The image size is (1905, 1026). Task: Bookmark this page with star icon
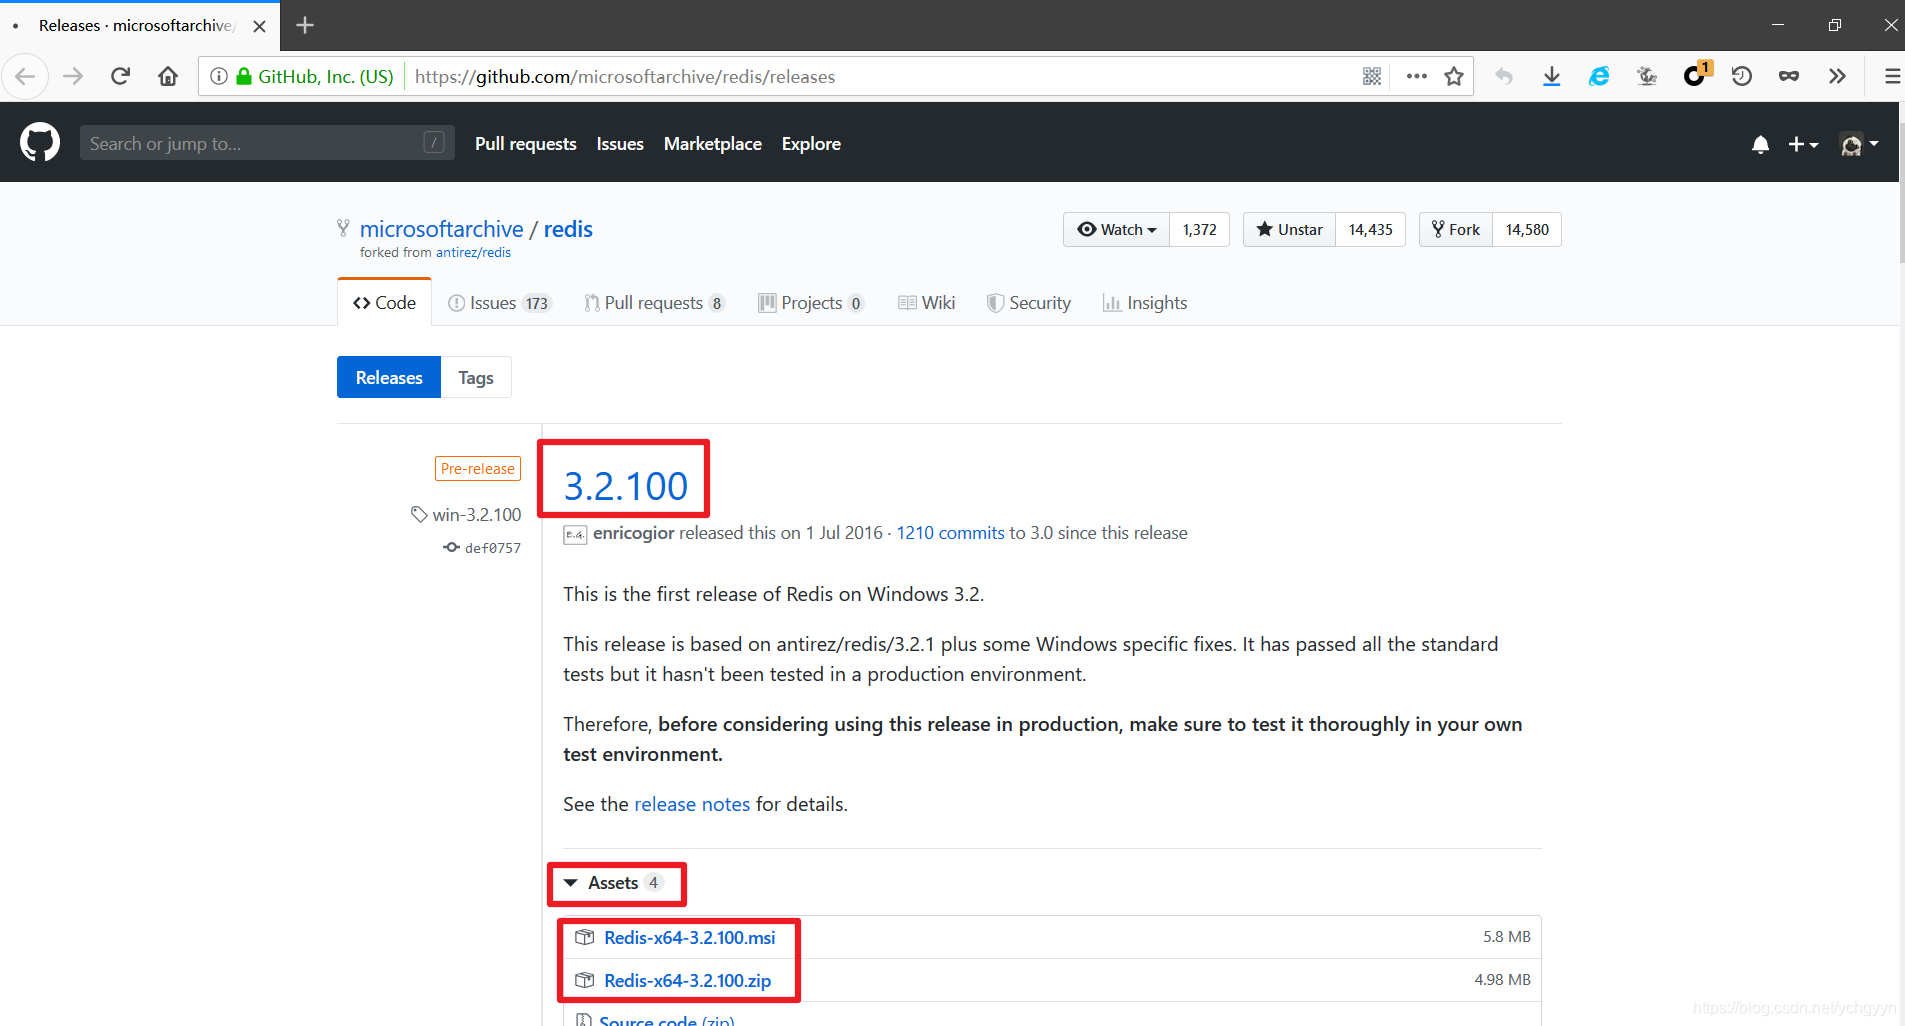[1454, 76]
